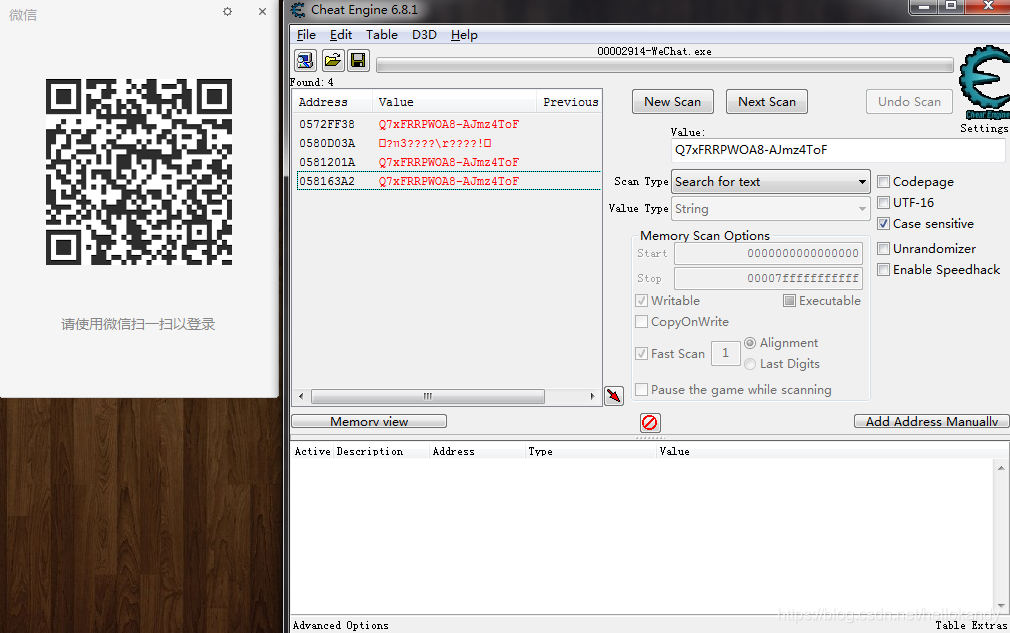
Task: Open the D3D menu
Action: click(424, 35)
